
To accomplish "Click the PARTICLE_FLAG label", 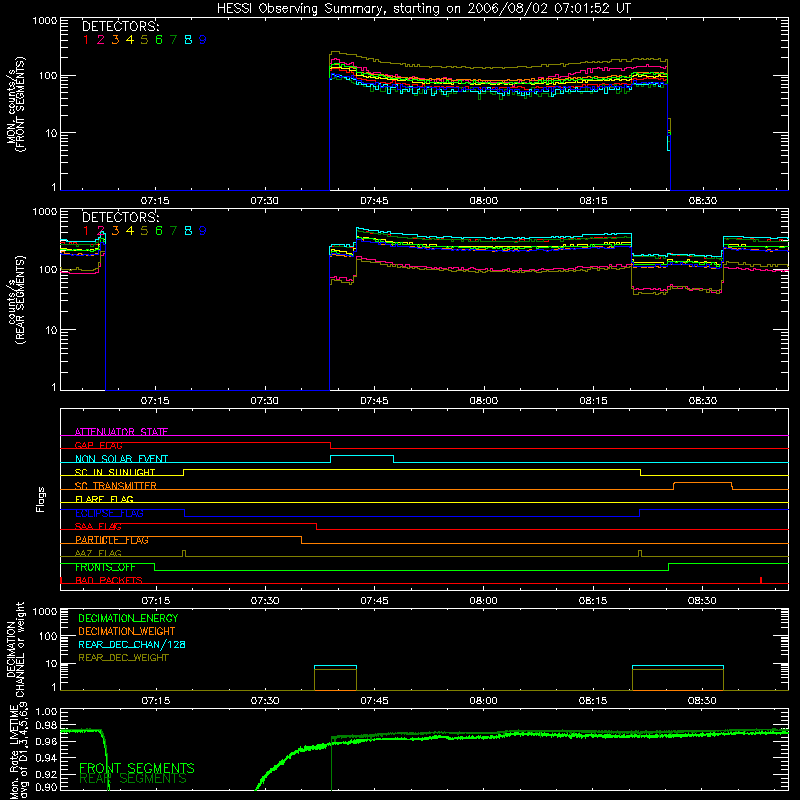I will 112,540.
